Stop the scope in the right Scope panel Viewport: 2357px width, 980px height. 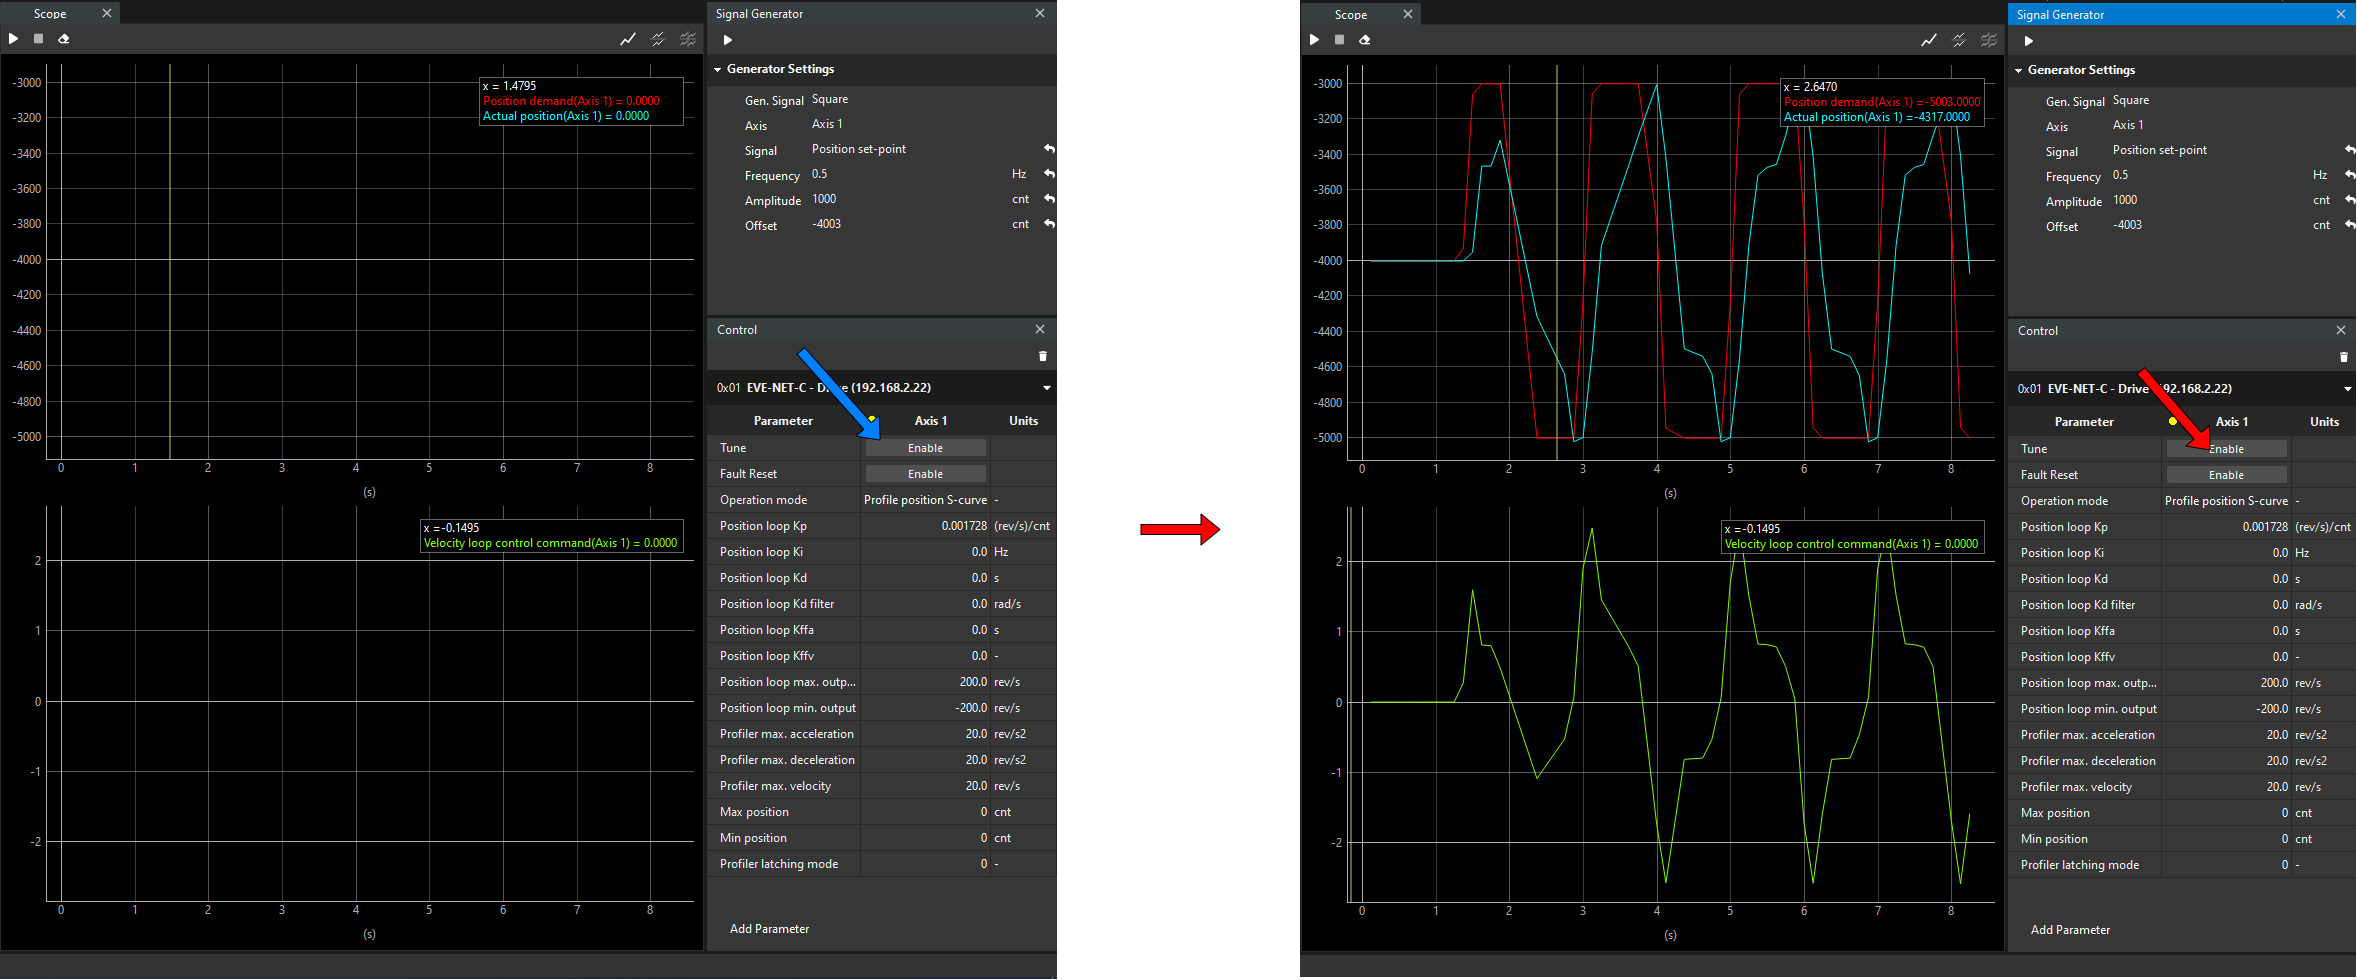[x=1339, y=40]
